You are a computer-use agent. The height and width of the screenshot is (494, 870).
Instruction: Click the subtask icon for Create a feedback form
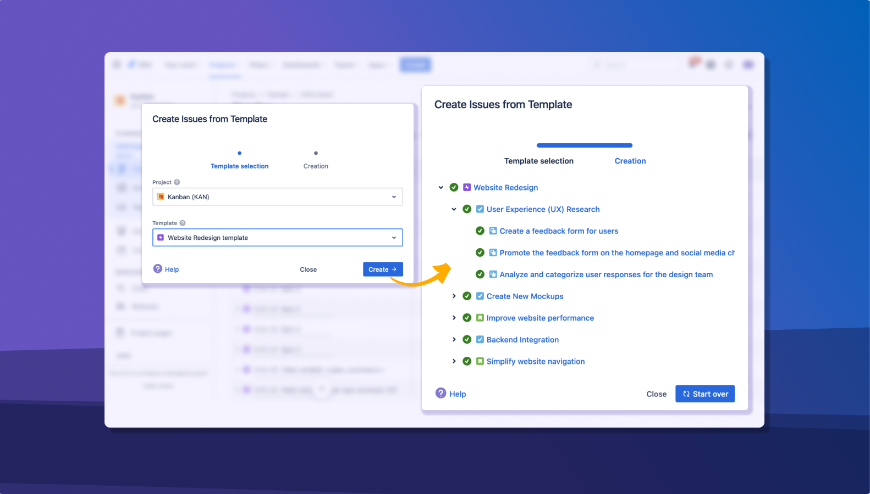(x=493, y=231)
